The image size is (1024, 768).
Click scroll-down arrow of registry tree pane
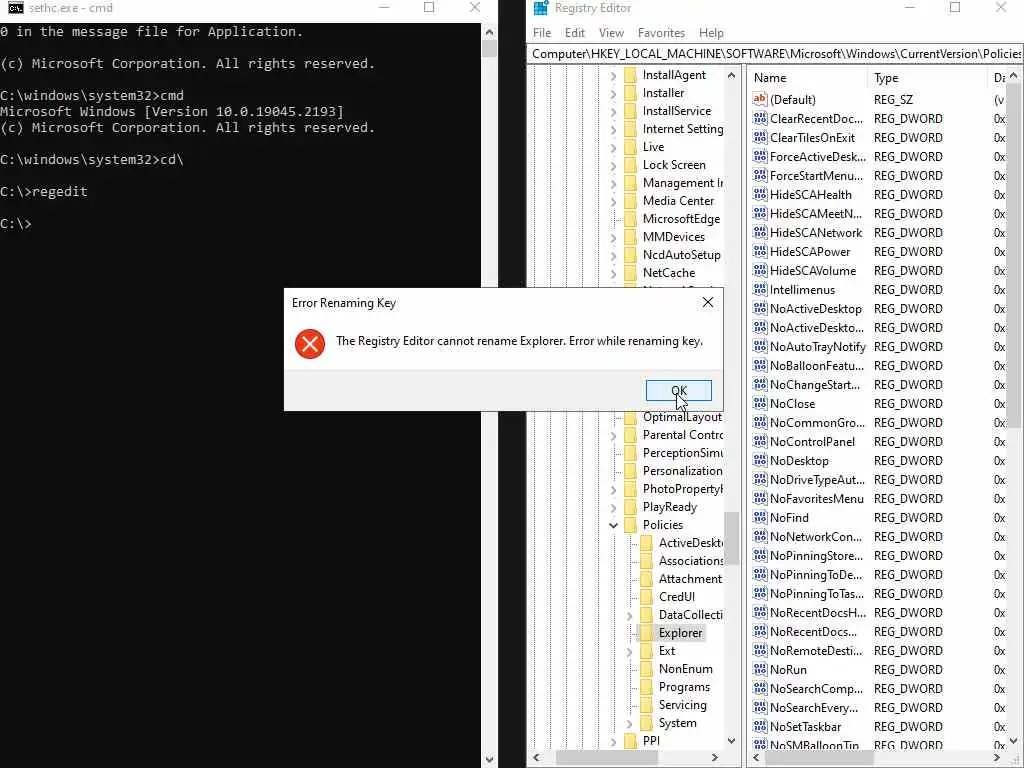[731, 741]
